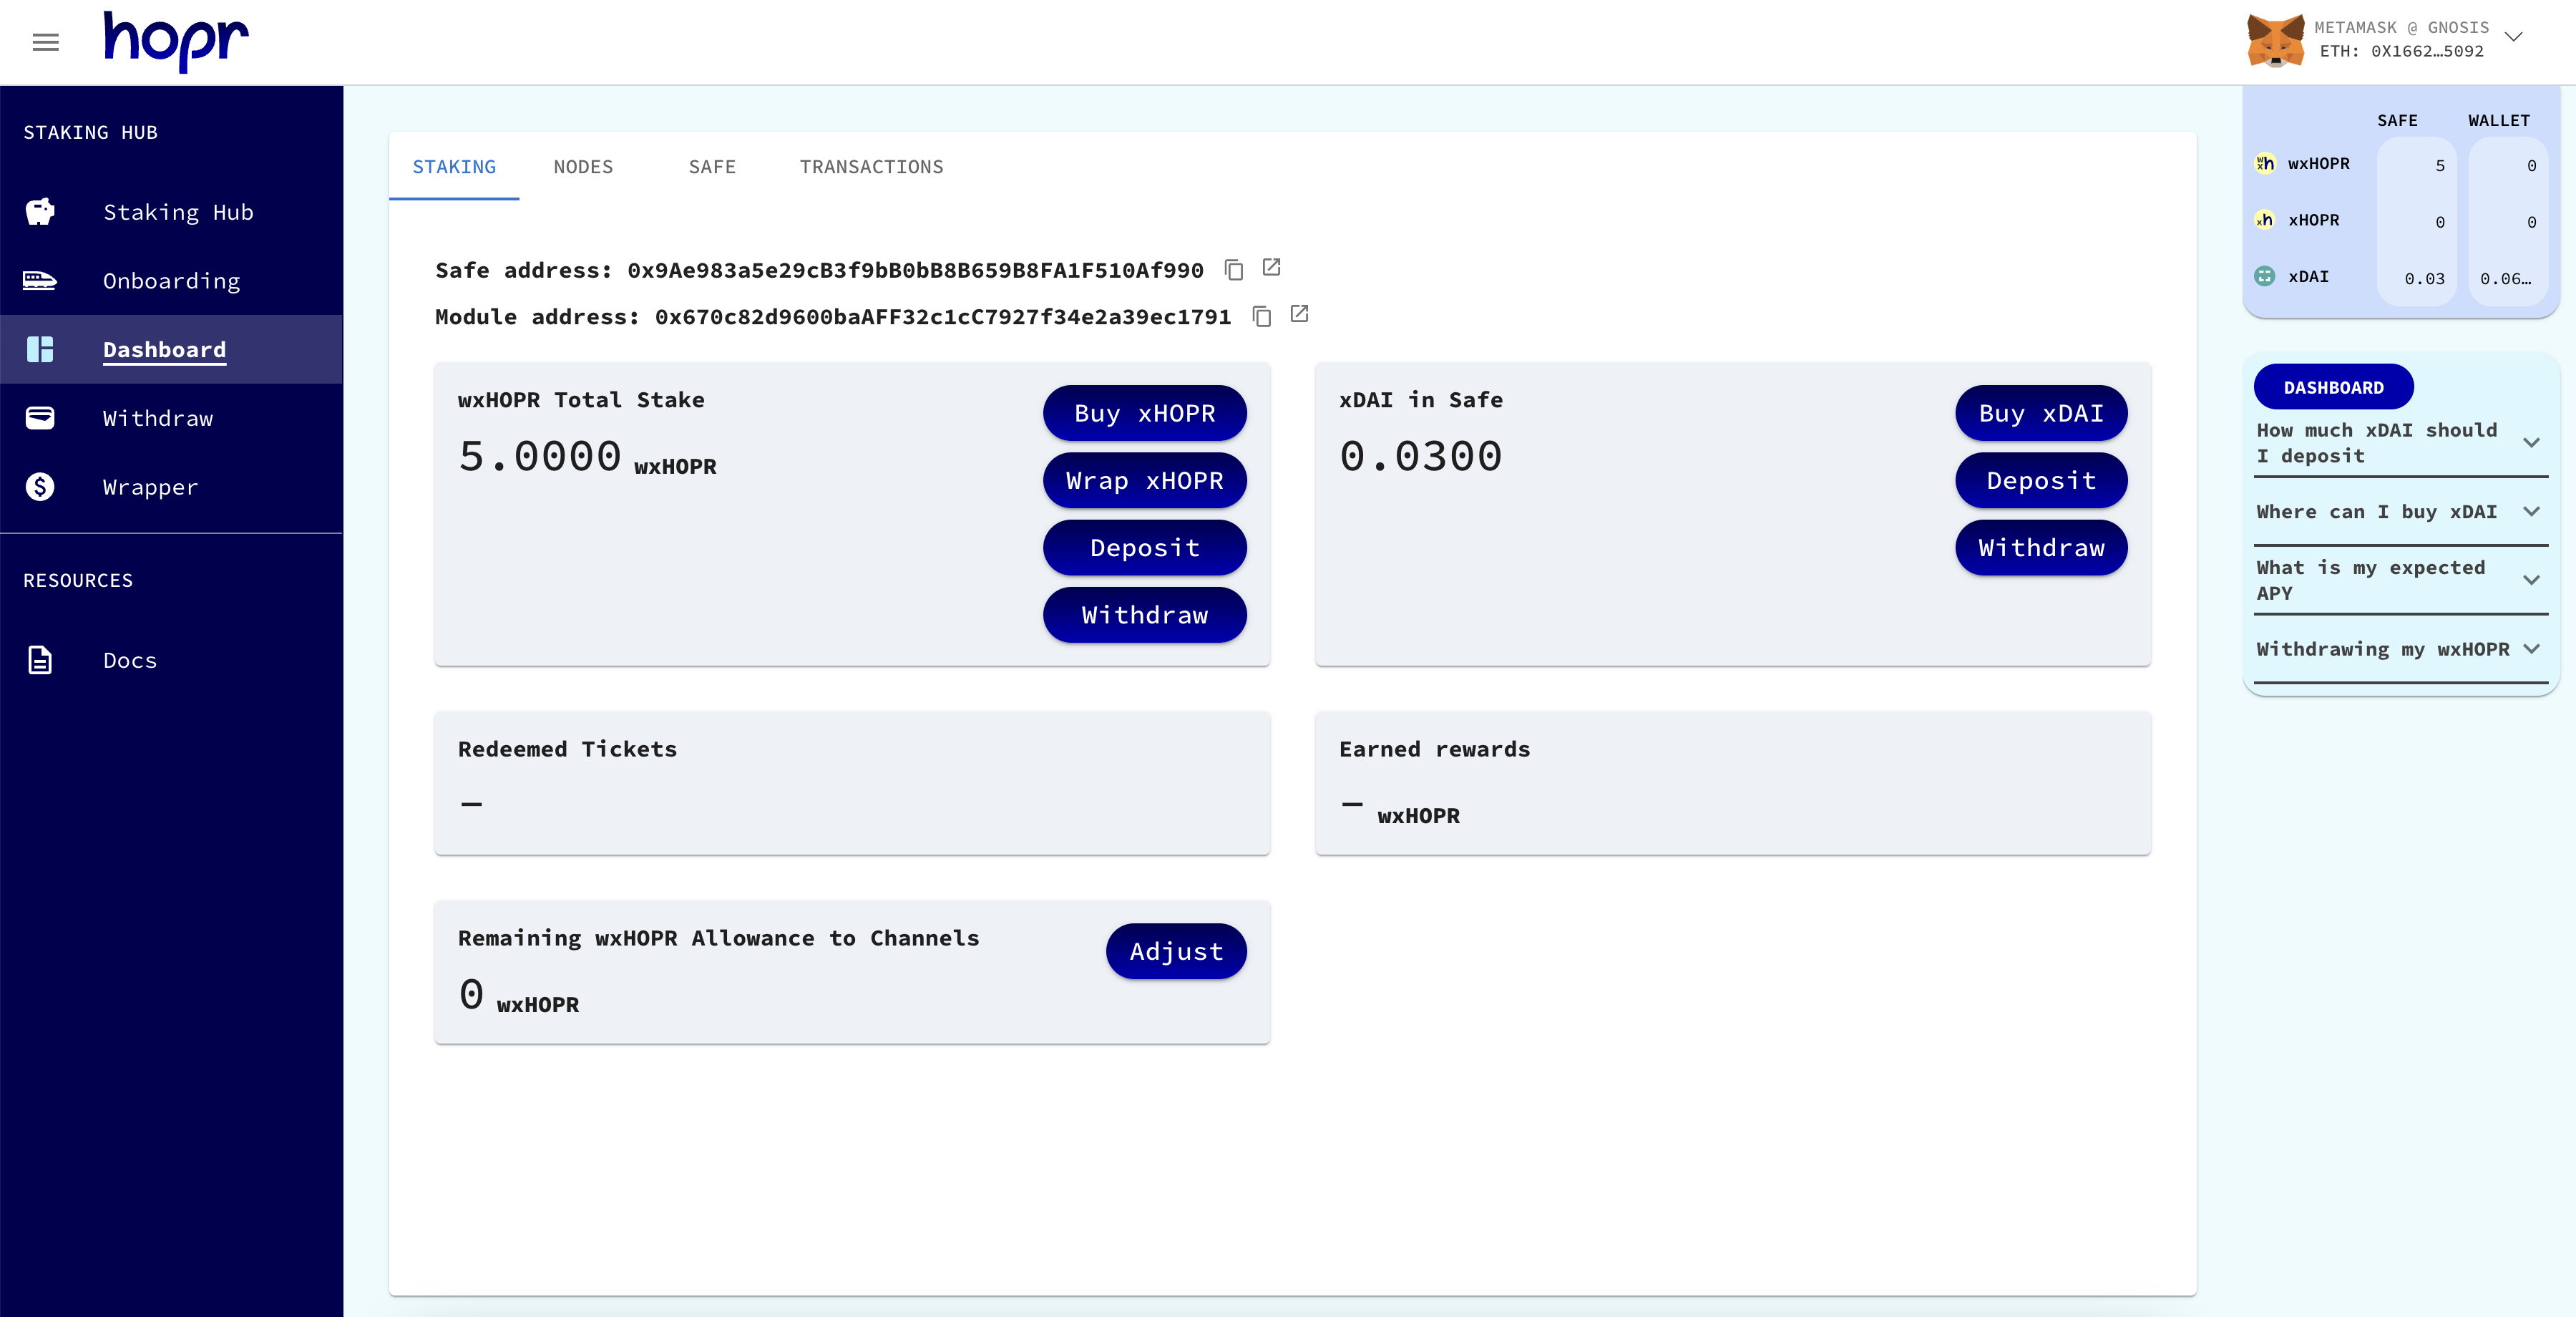This screenshot has width=2576, height=1317.
Task: Click Buy xDAI button
Action: (2041, 413)
